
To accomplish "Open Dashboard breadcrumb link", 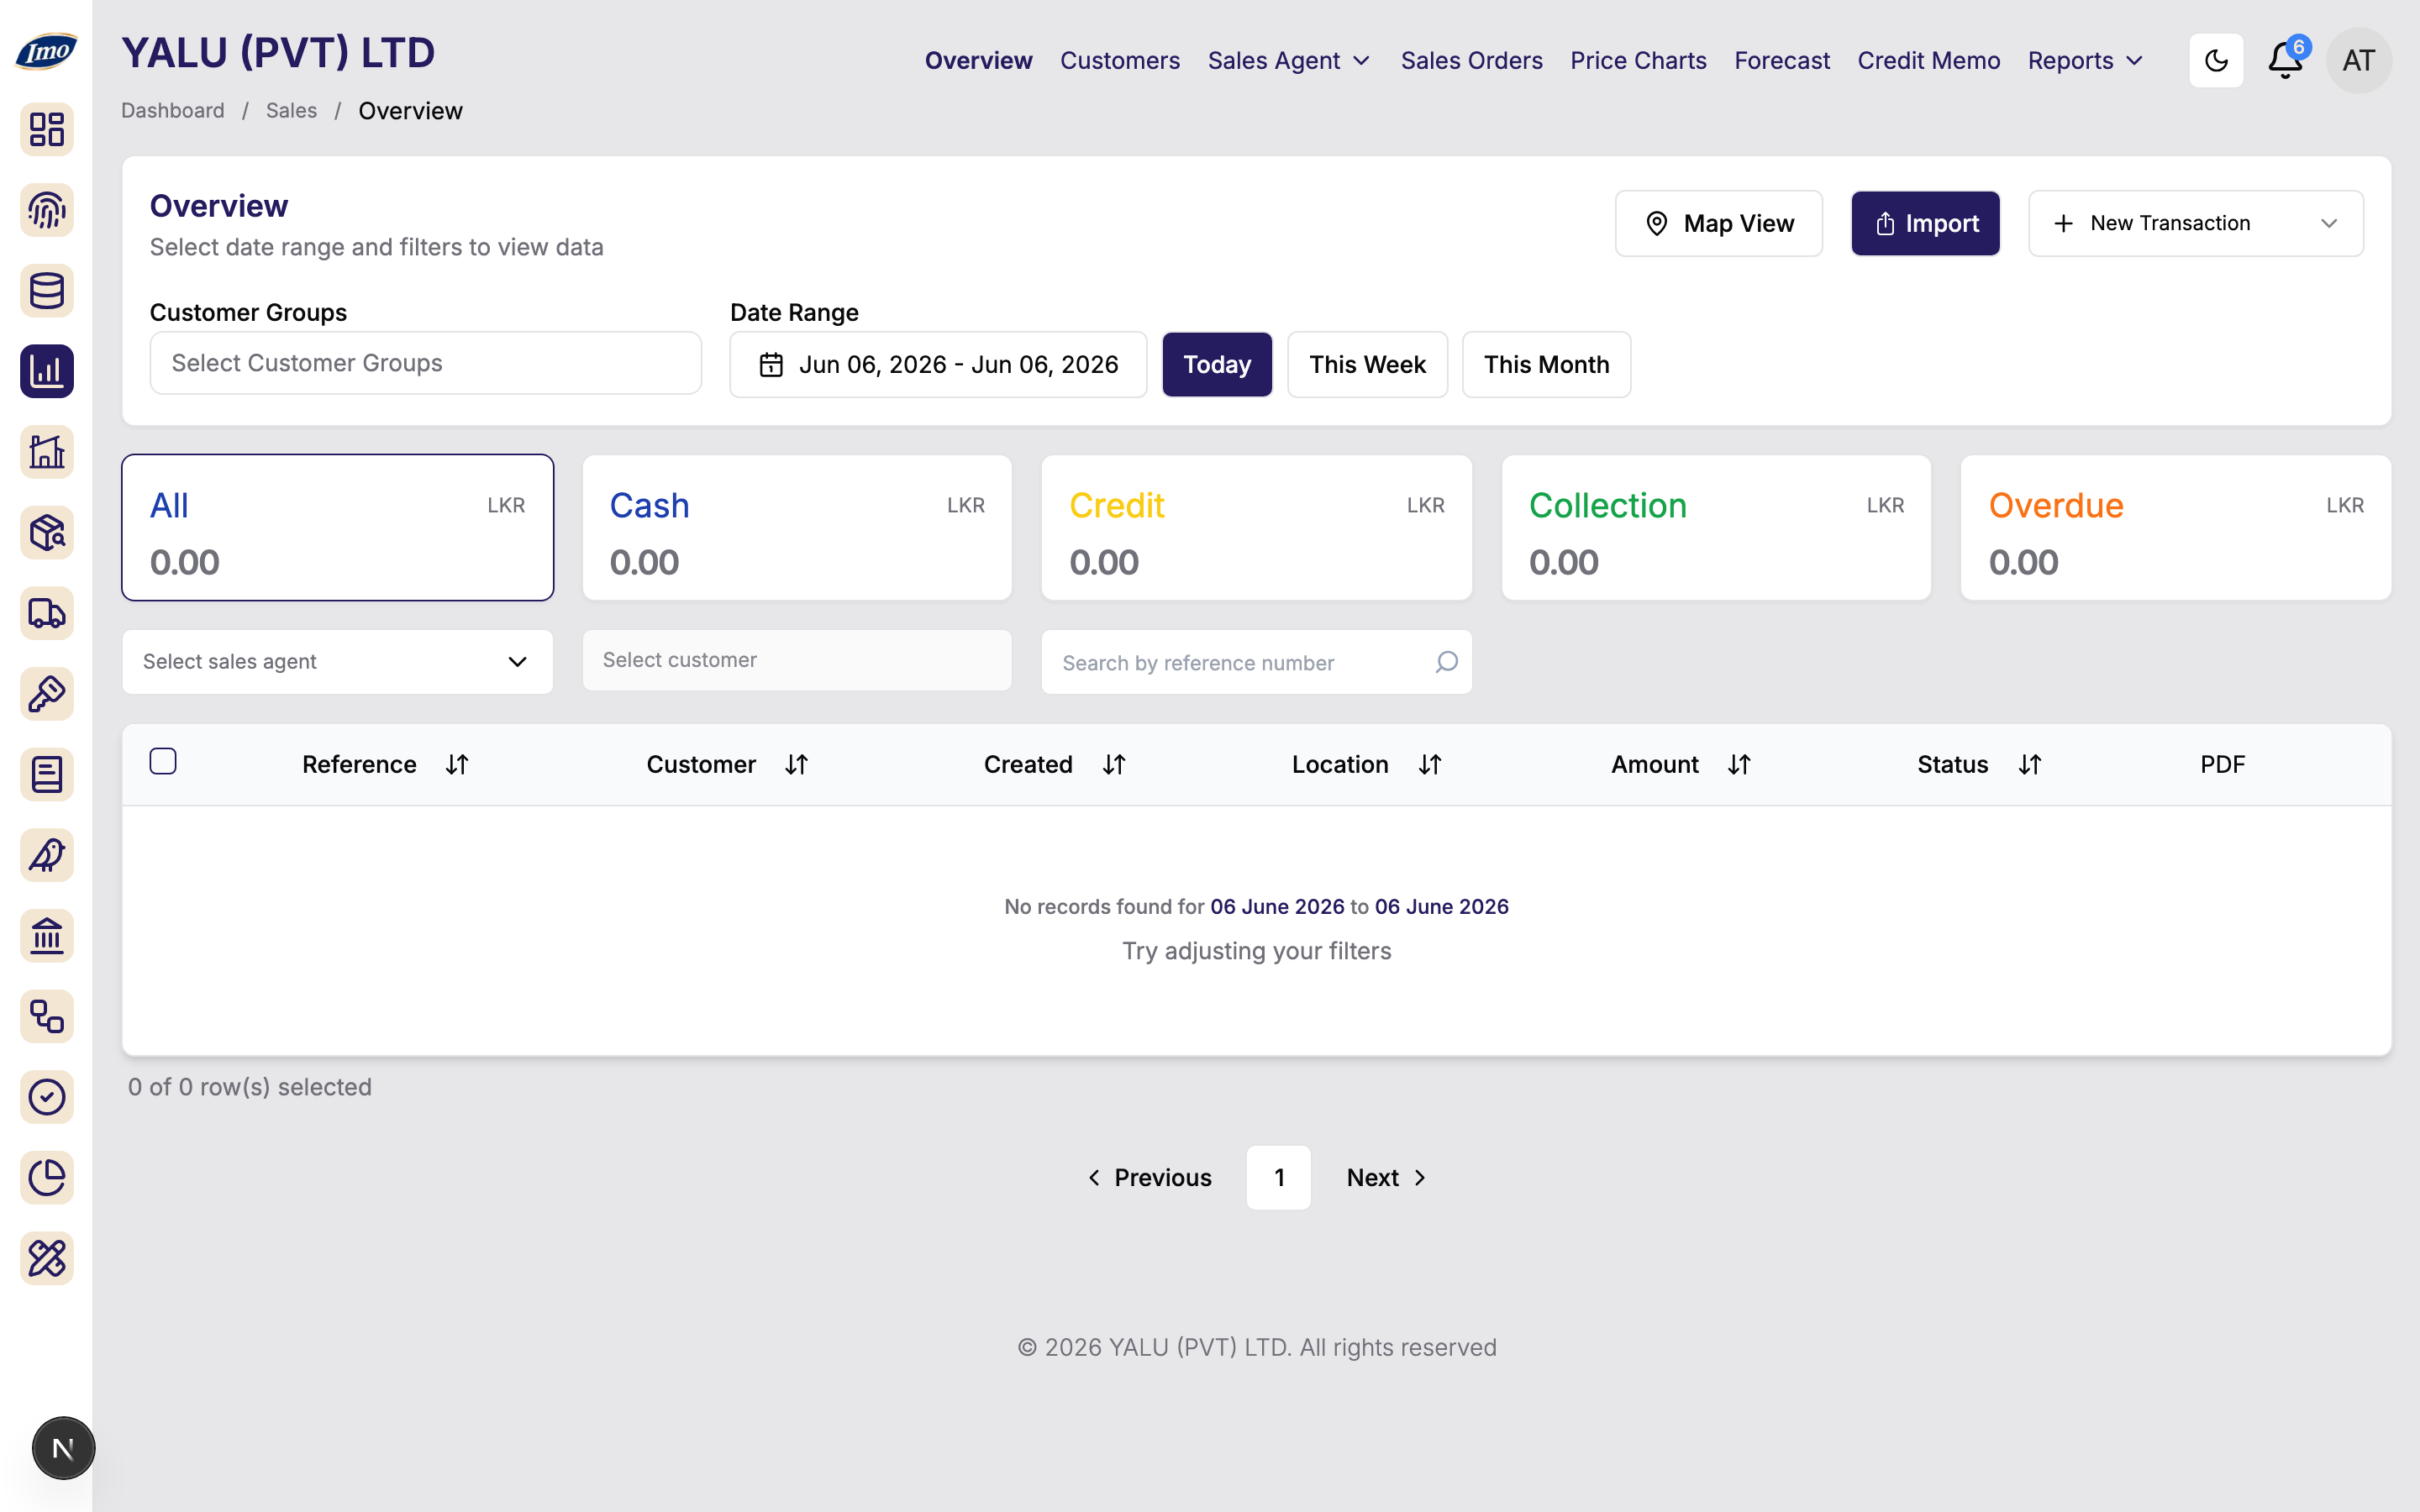I will [173, 111].
